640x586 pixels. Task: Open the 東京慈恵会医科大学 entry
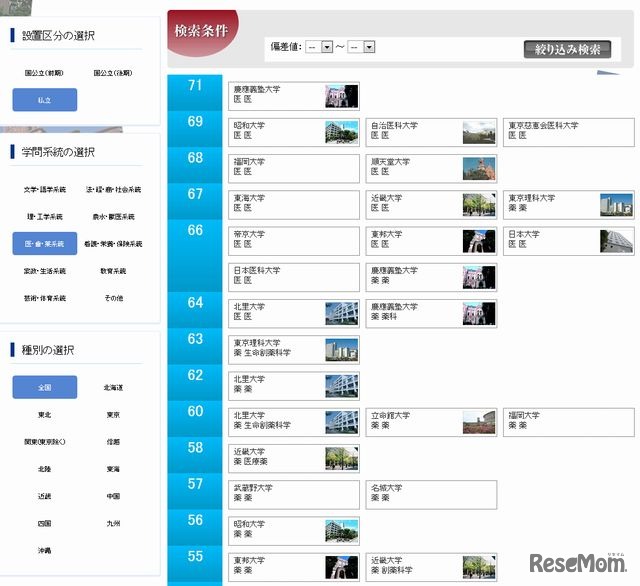click(x=568, y=132)
